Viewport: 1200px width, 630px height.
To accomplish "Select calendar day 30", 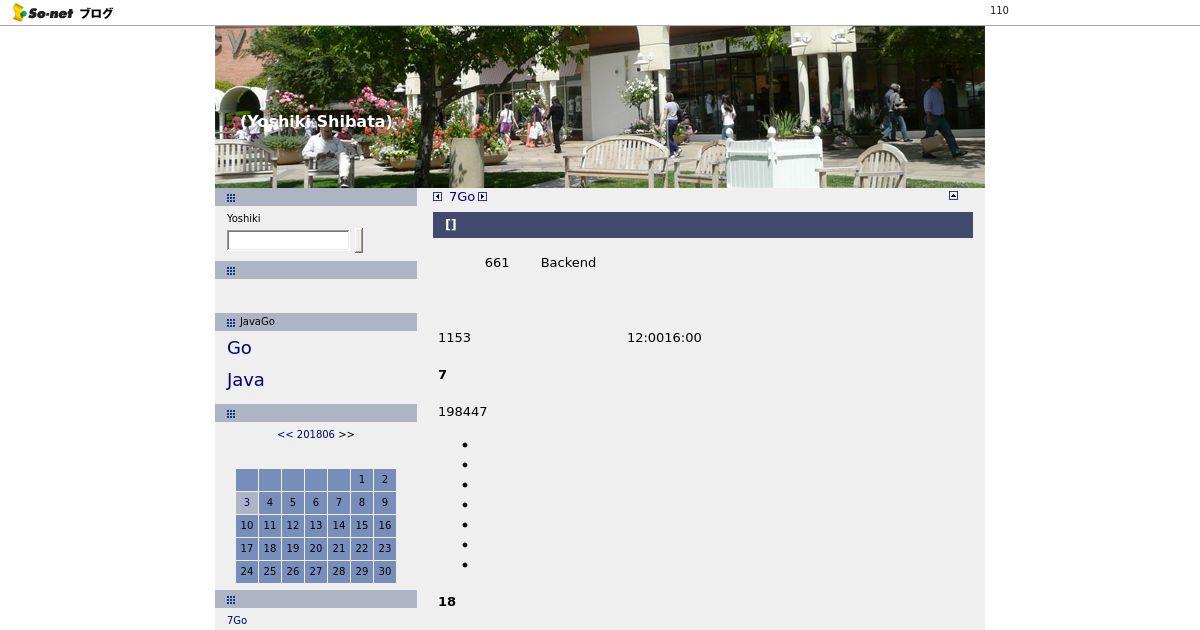I will point(385,572).
